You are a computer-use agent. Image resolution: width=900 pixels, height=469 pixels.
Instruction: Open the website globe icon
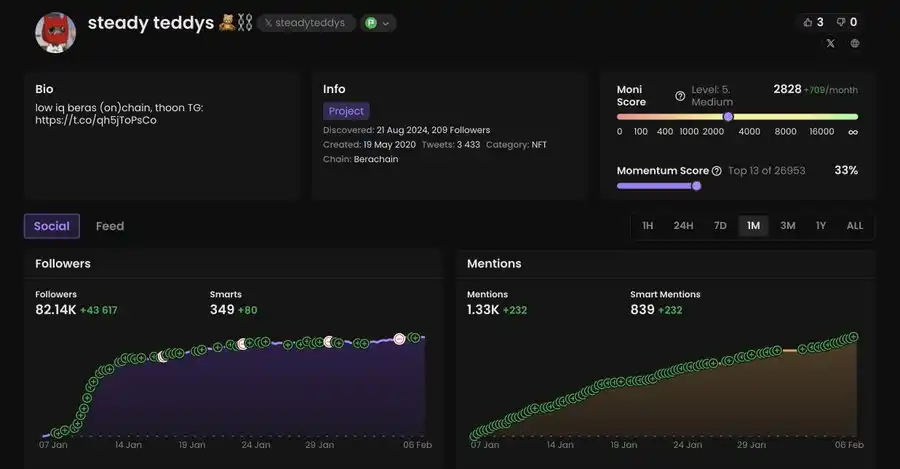pyautogui.click(x=855, y=44)
